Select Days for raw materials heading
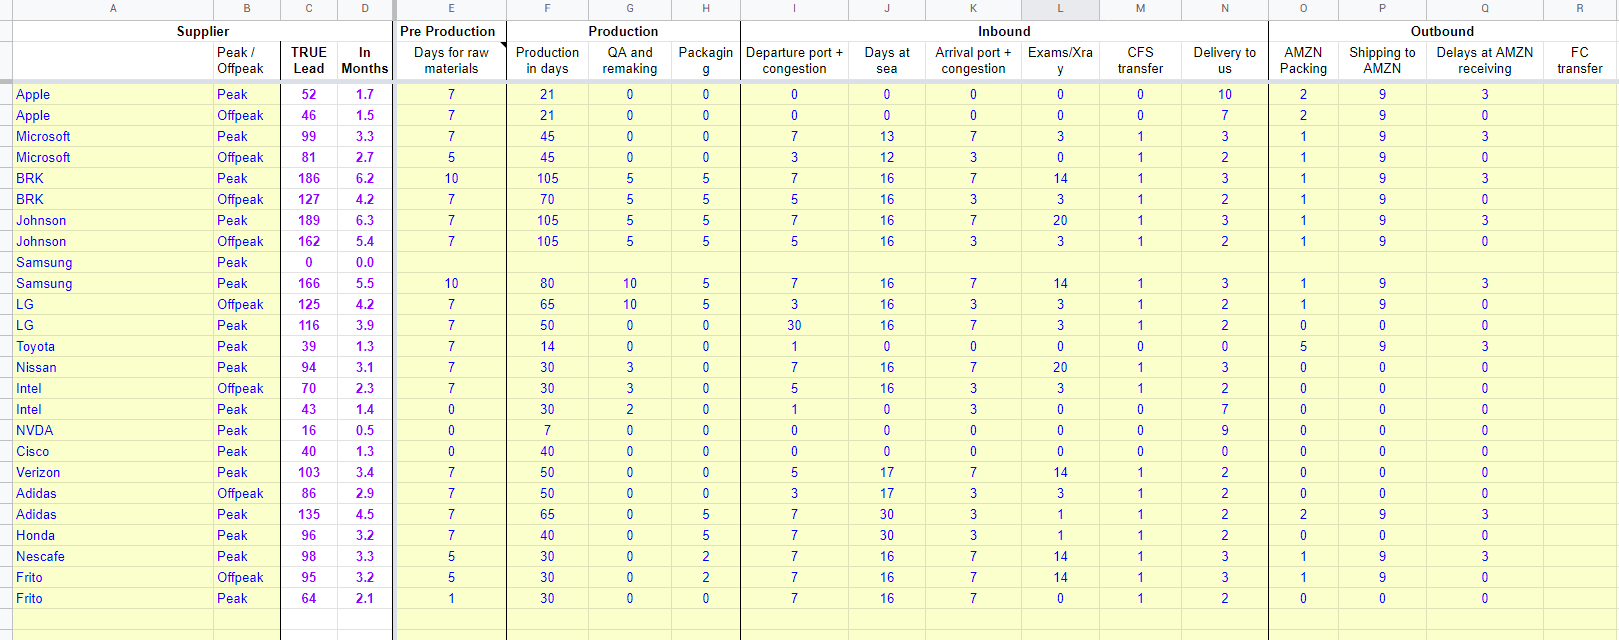 (451, 60)
